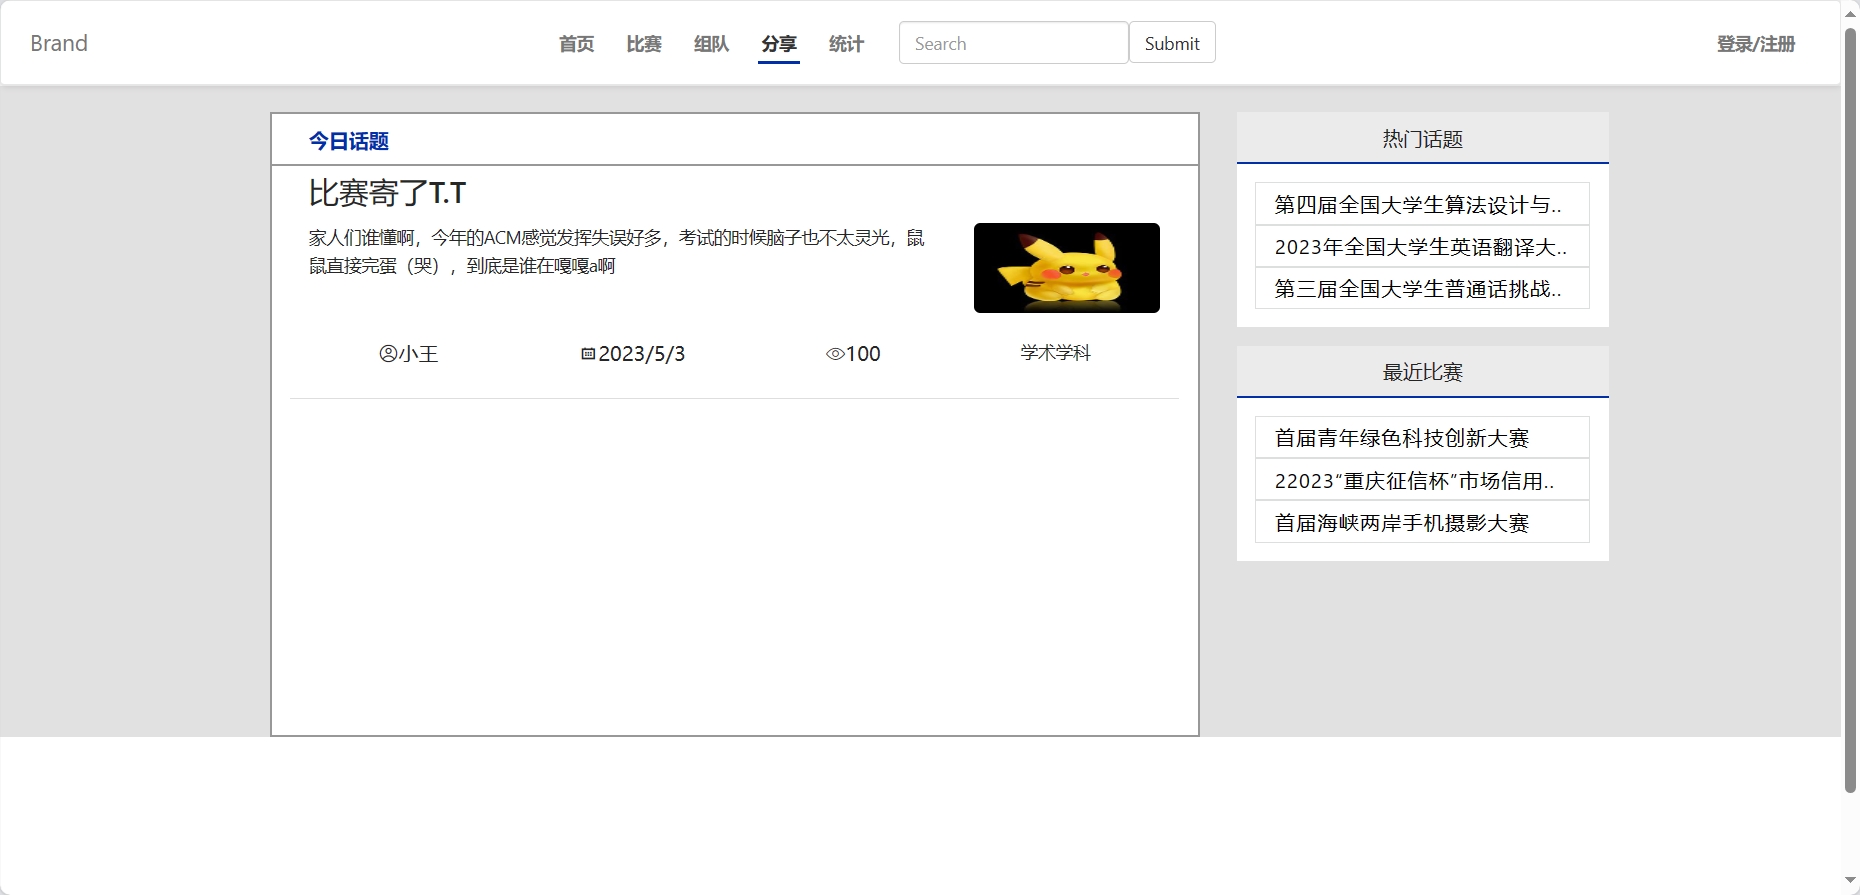Click the 热门话题 panel header
Viewport: 1860px width, 895px height.
point(1423,138)
